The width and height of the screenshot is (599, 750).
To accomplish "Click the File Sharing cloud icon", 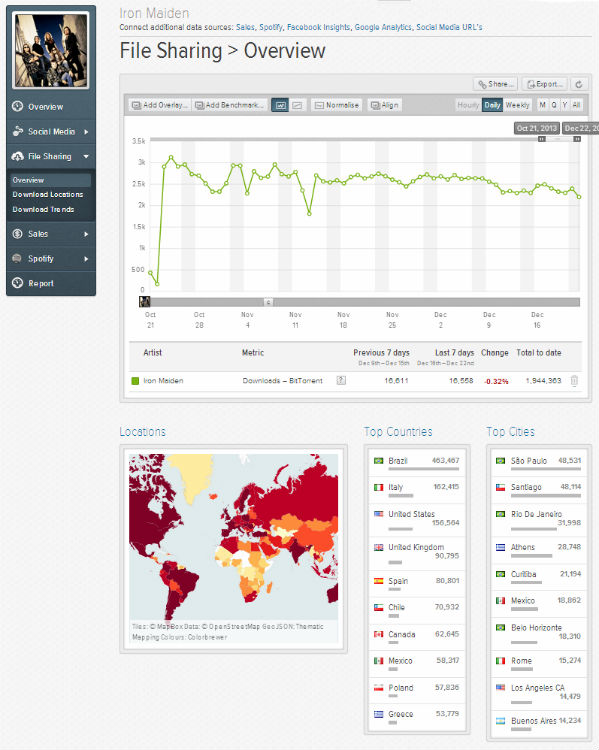I will tap(18, 156).
